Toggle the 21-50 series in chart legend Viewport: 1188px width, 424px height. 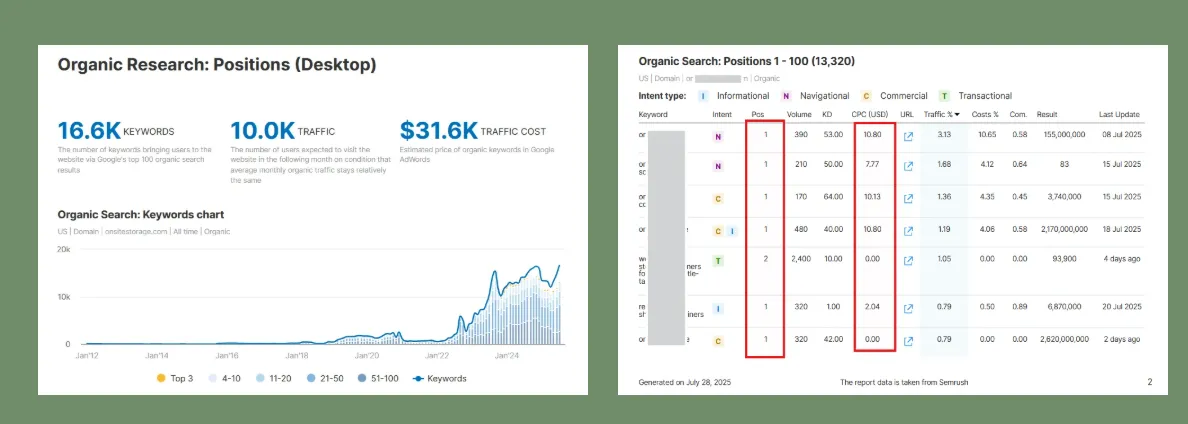click(x=325, y=378)
